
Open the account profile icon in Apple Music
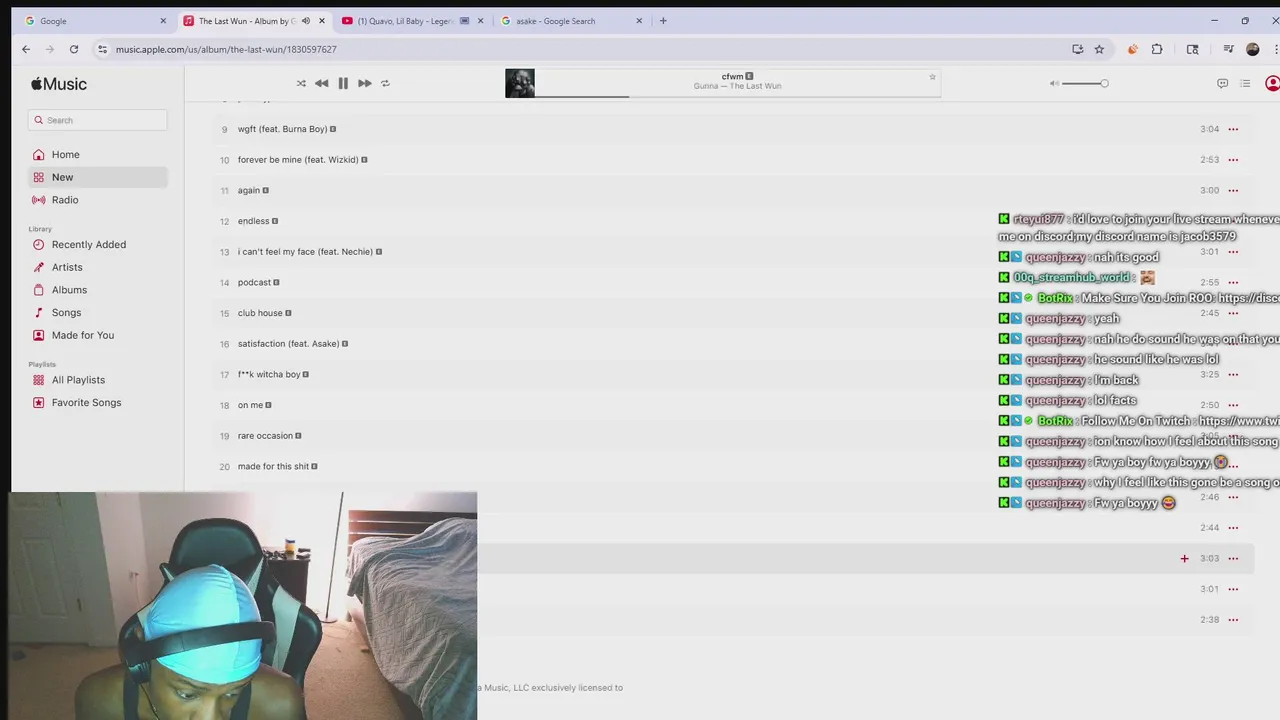click(x=1272, y=84)
